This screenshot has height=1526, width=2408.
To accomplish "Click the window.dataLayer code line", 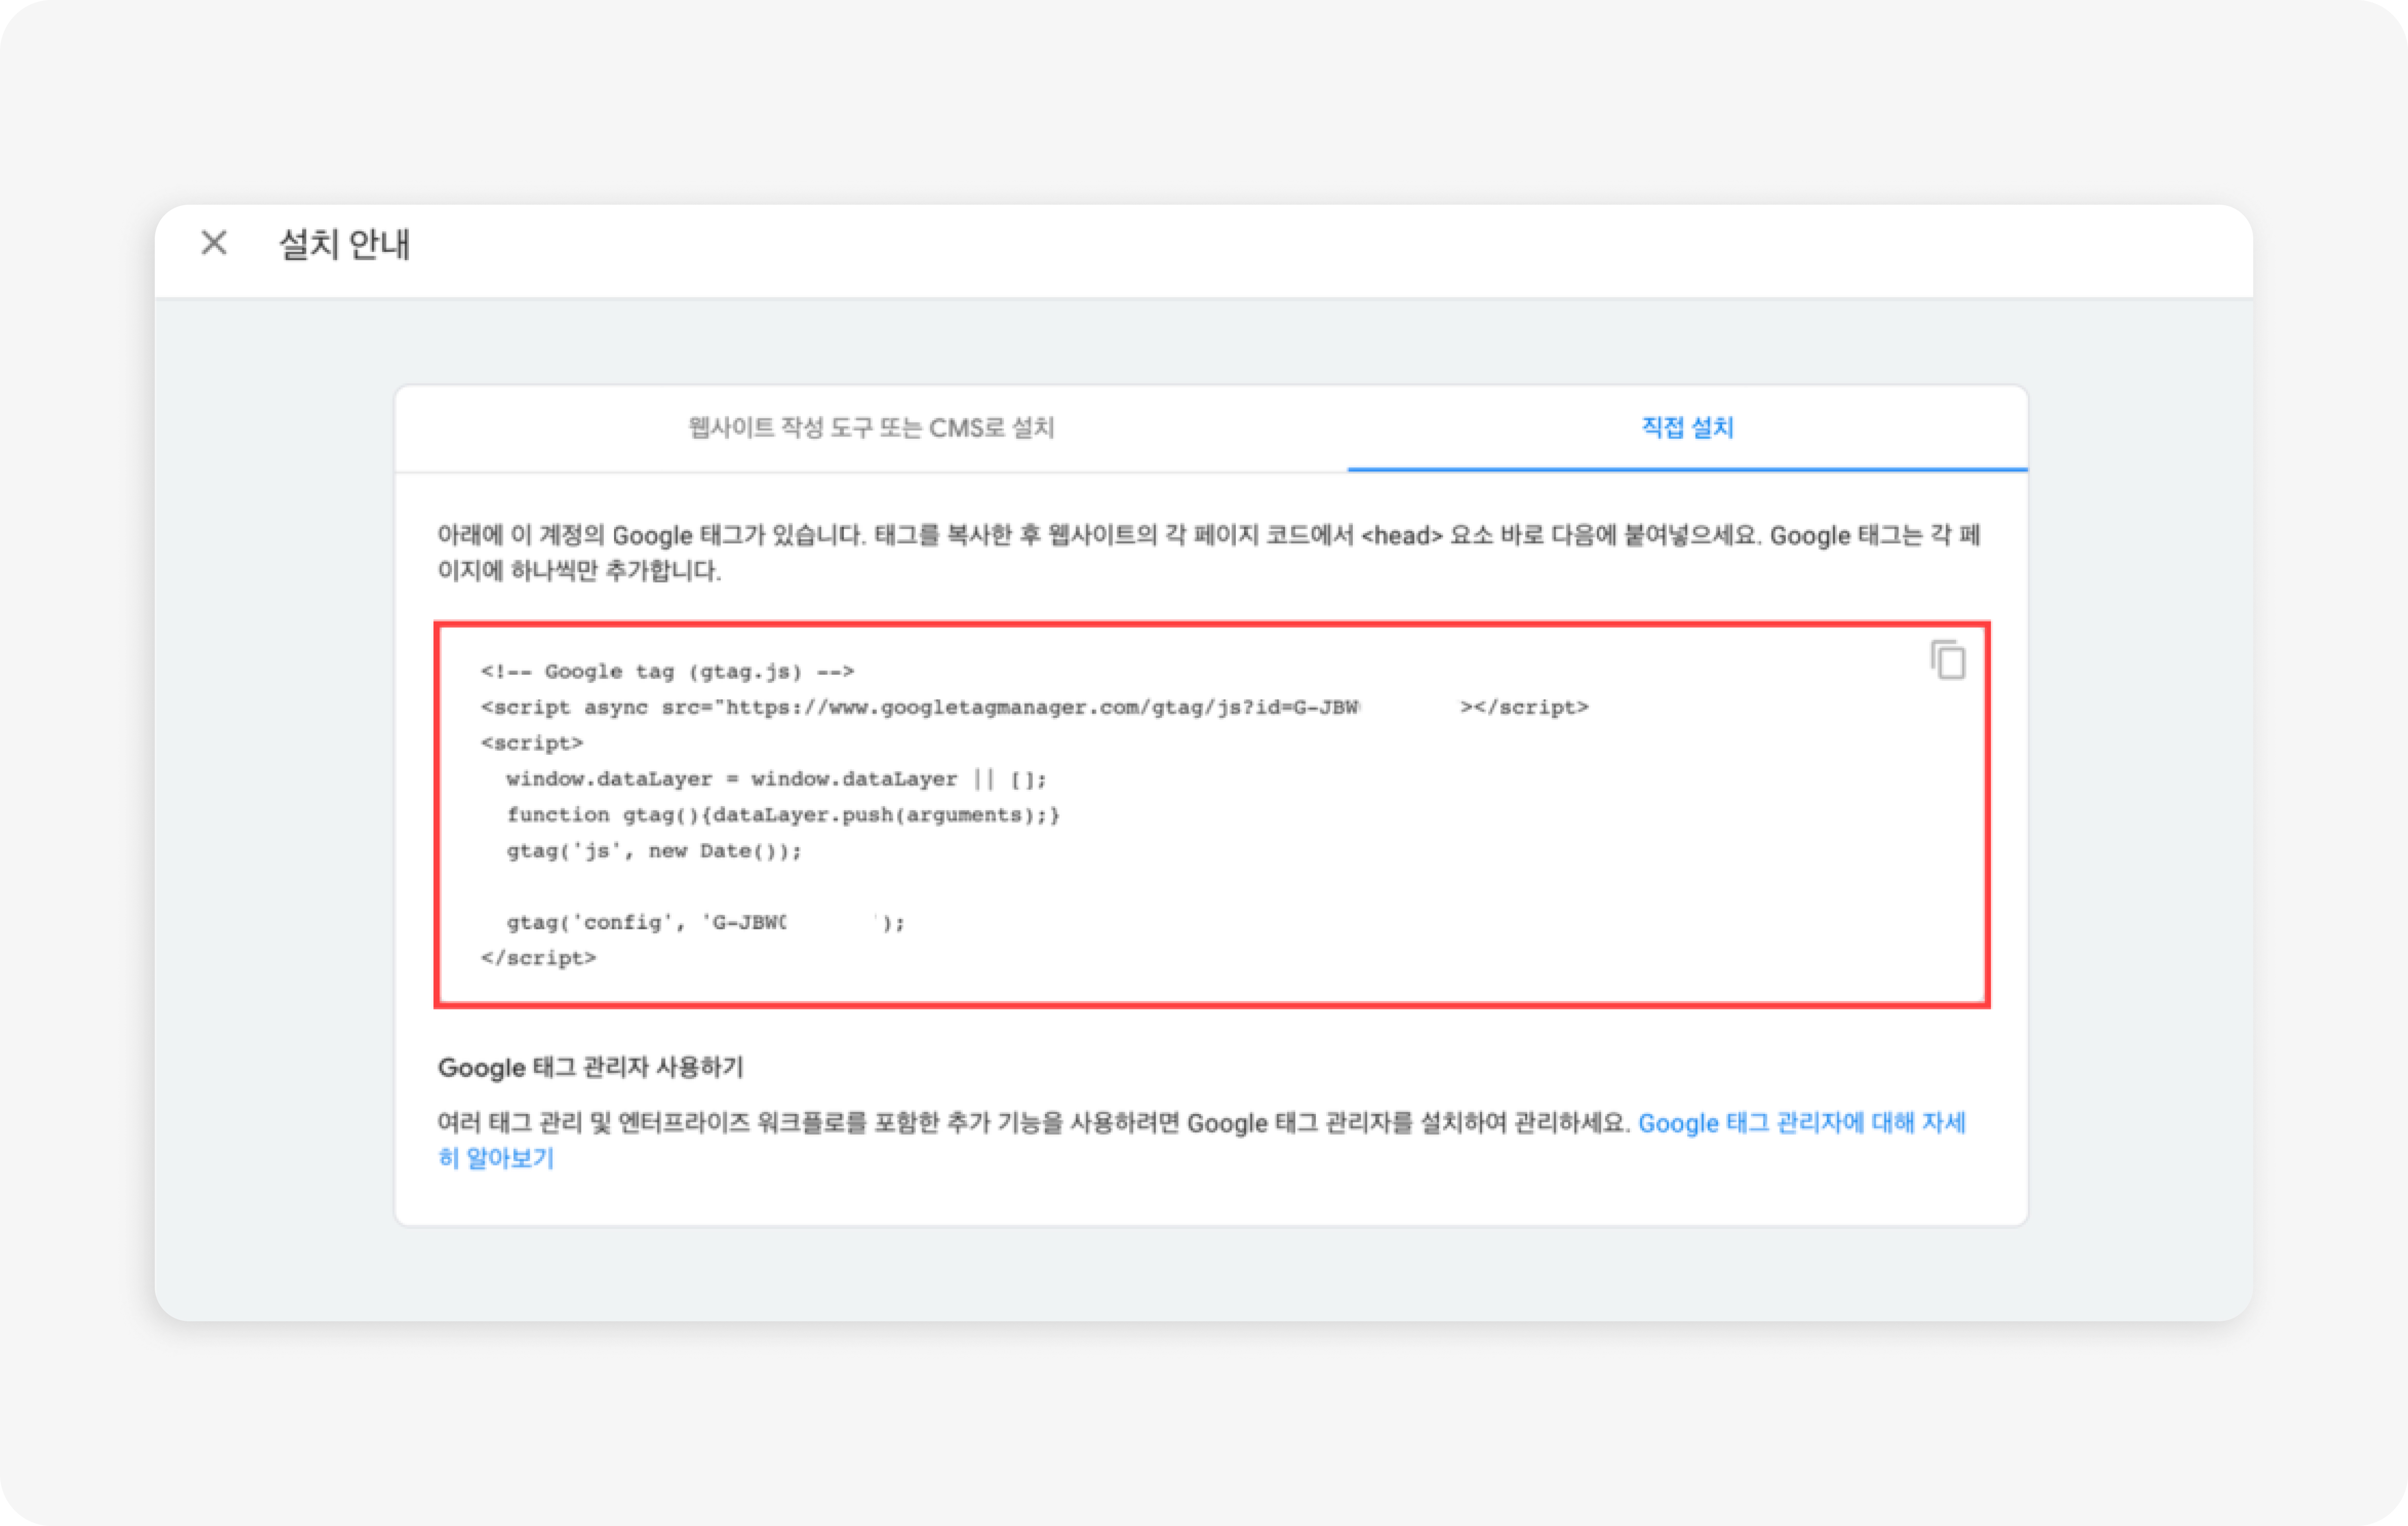I will click(x=776, y=779).
